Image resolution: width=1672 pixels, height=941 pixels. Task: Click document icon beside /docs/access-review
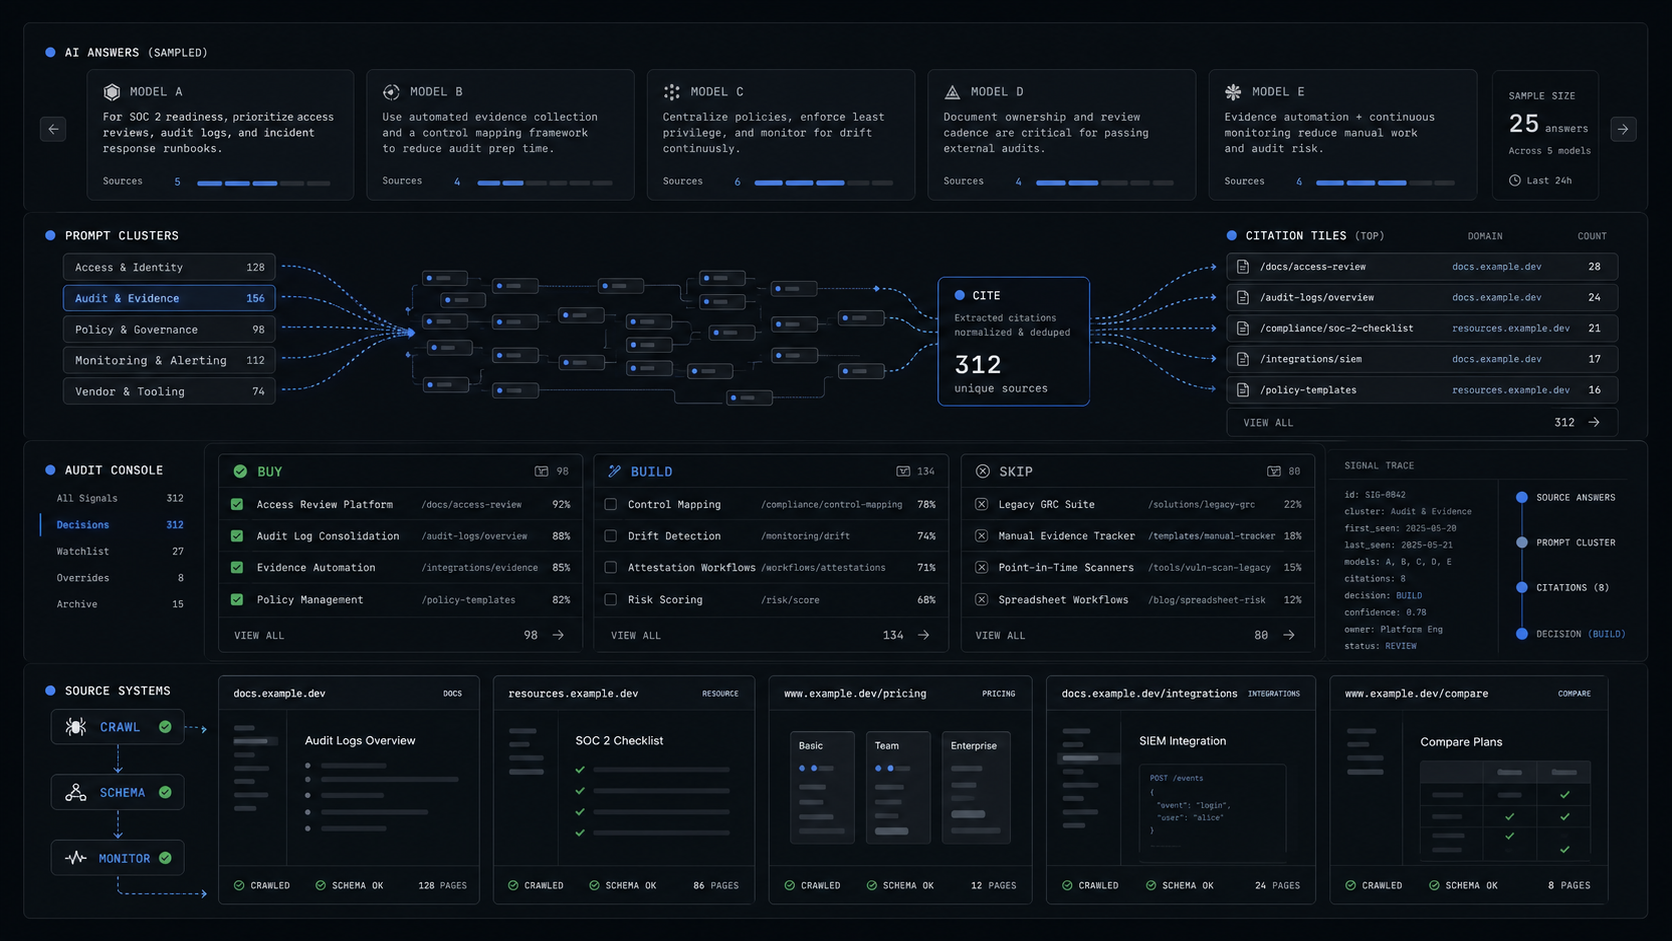pyautogui.click(x=1243, y=267)
